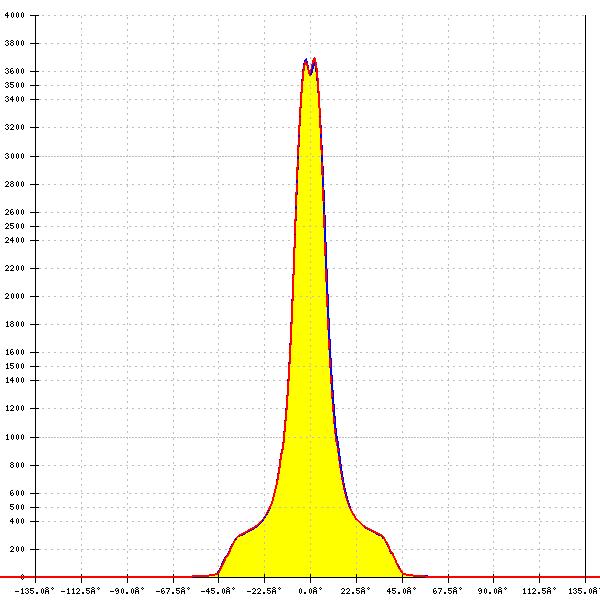This screenshot has height=600, width=600.
Task: Click the -135.0° x-axis label
Action: point(34,591)
